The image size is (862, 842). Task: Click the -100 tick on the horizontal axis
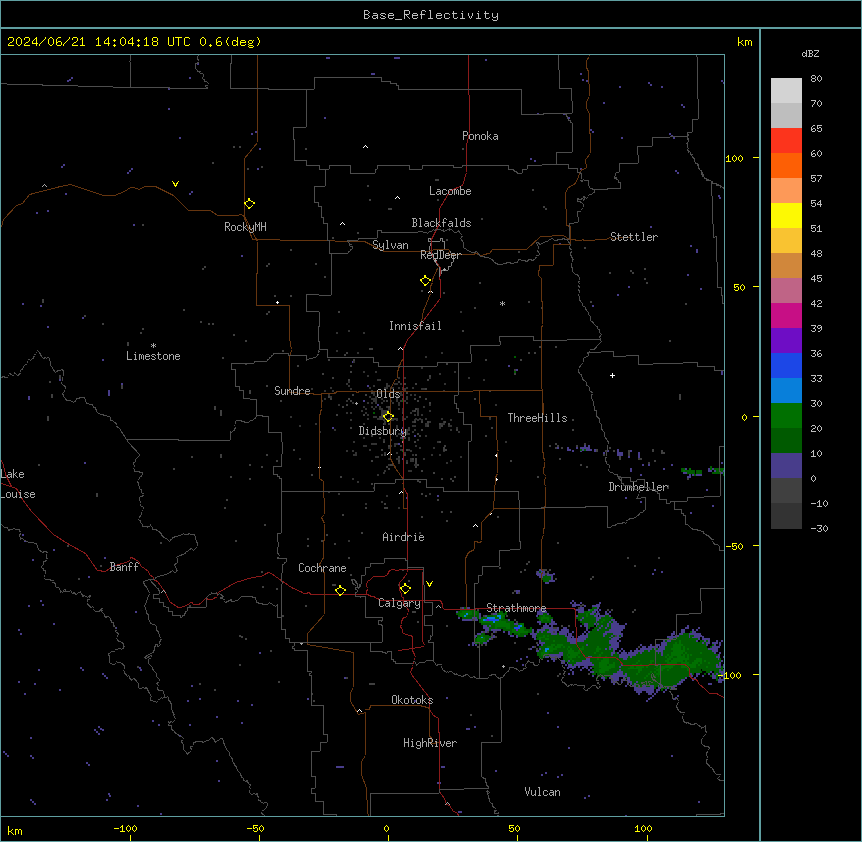click(125, 828)
